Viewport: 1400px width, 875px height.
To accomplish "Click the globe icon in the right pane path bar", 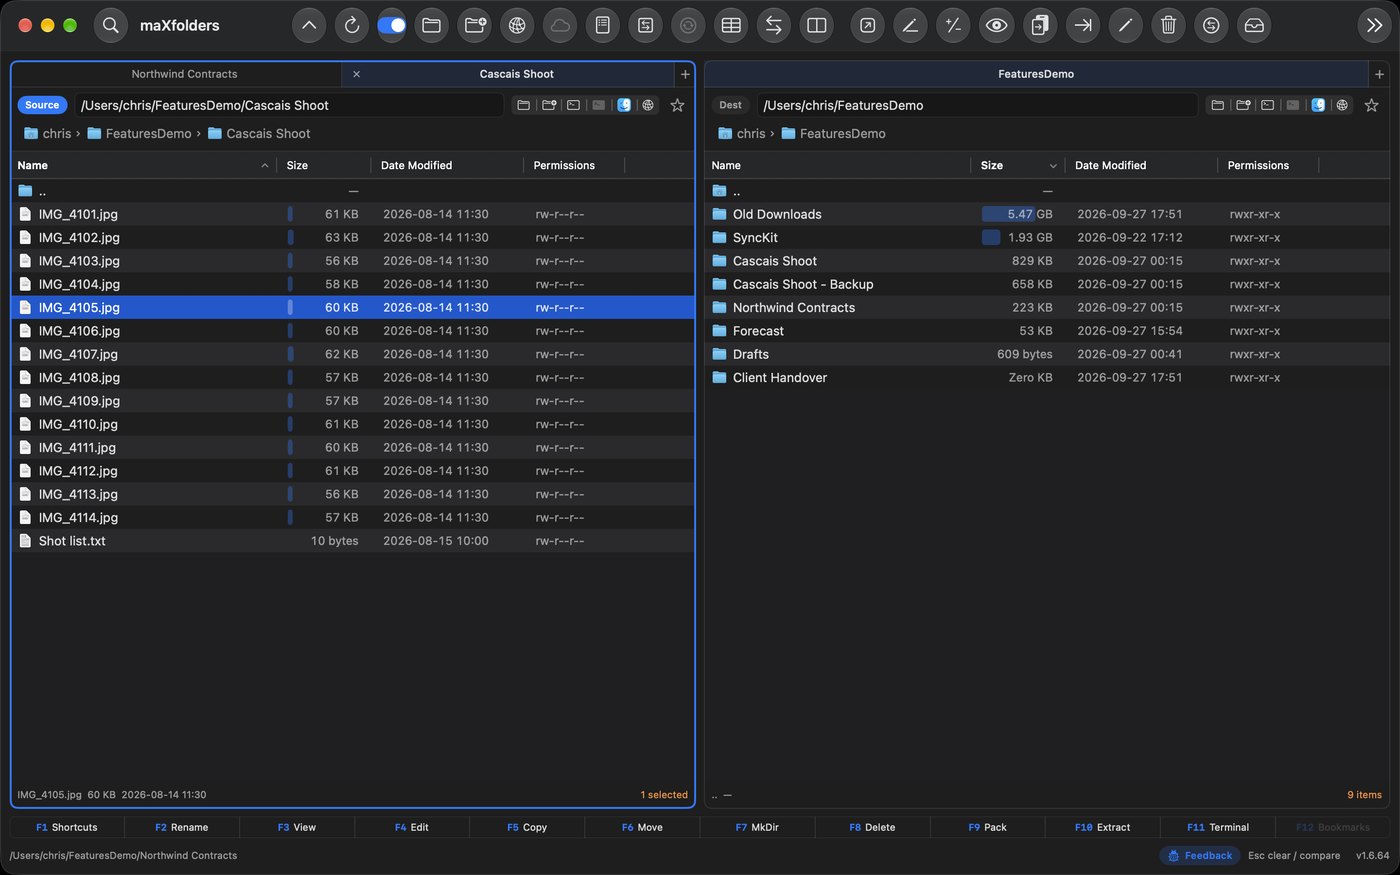I will tap(1342, 105).
